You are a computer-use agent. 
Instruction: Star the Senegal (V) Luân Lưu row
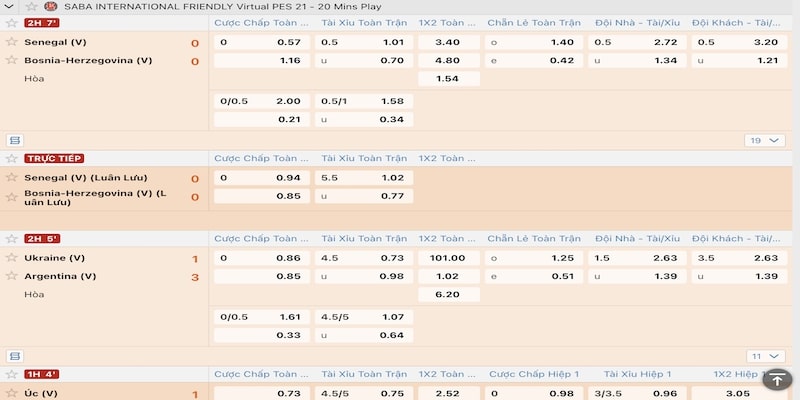click(12, 177)
